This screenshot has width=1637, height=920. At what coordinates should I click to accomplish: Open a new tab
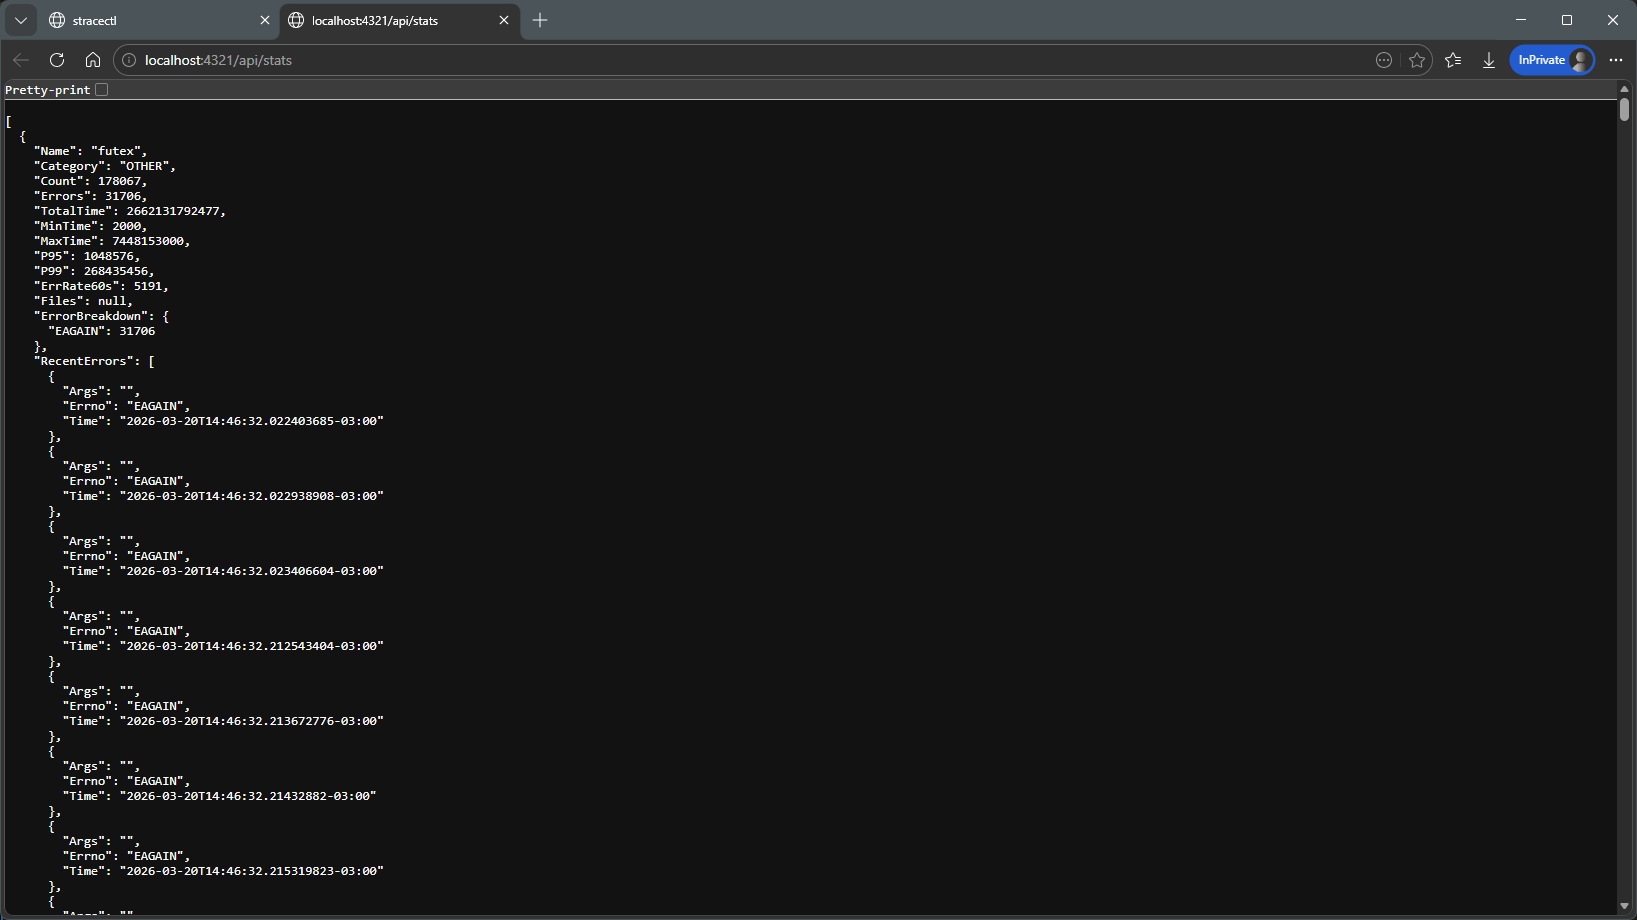(540, 20)
